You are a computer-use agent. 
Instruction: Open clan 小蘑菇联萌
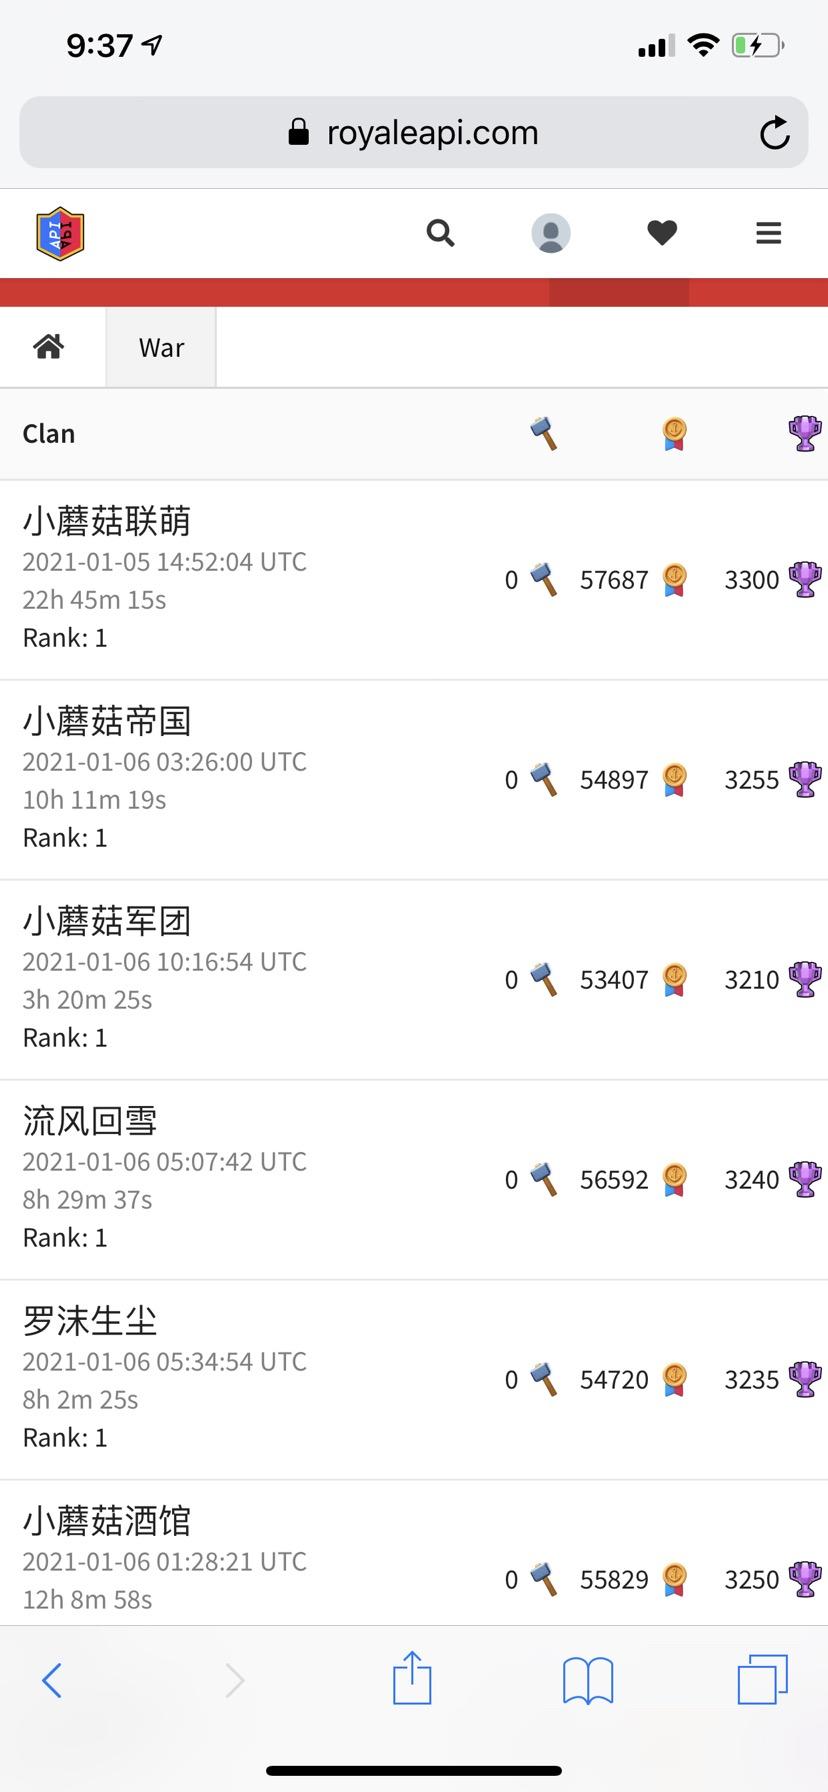pyautogui.click(x=107, y=521)
